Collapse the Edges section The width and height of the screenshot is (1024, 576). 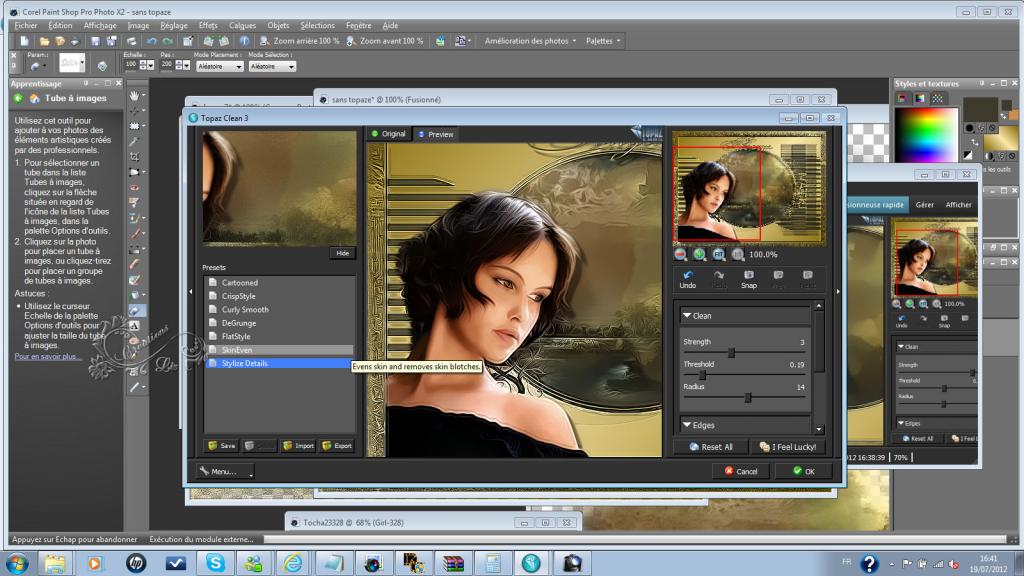point(687,425)
